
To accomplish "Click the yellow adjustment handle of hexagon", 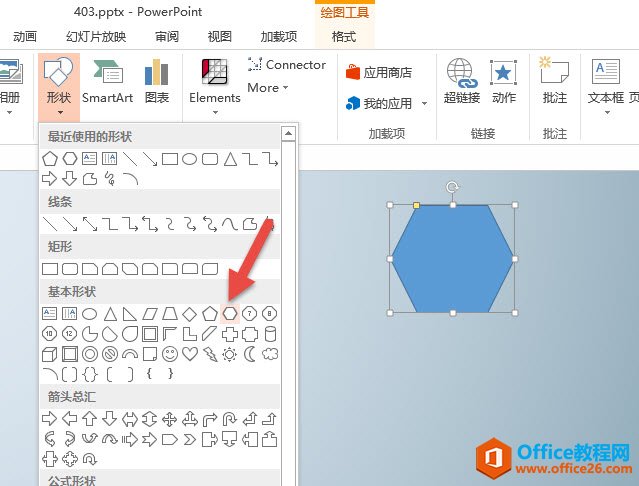I will click(416, 205).
